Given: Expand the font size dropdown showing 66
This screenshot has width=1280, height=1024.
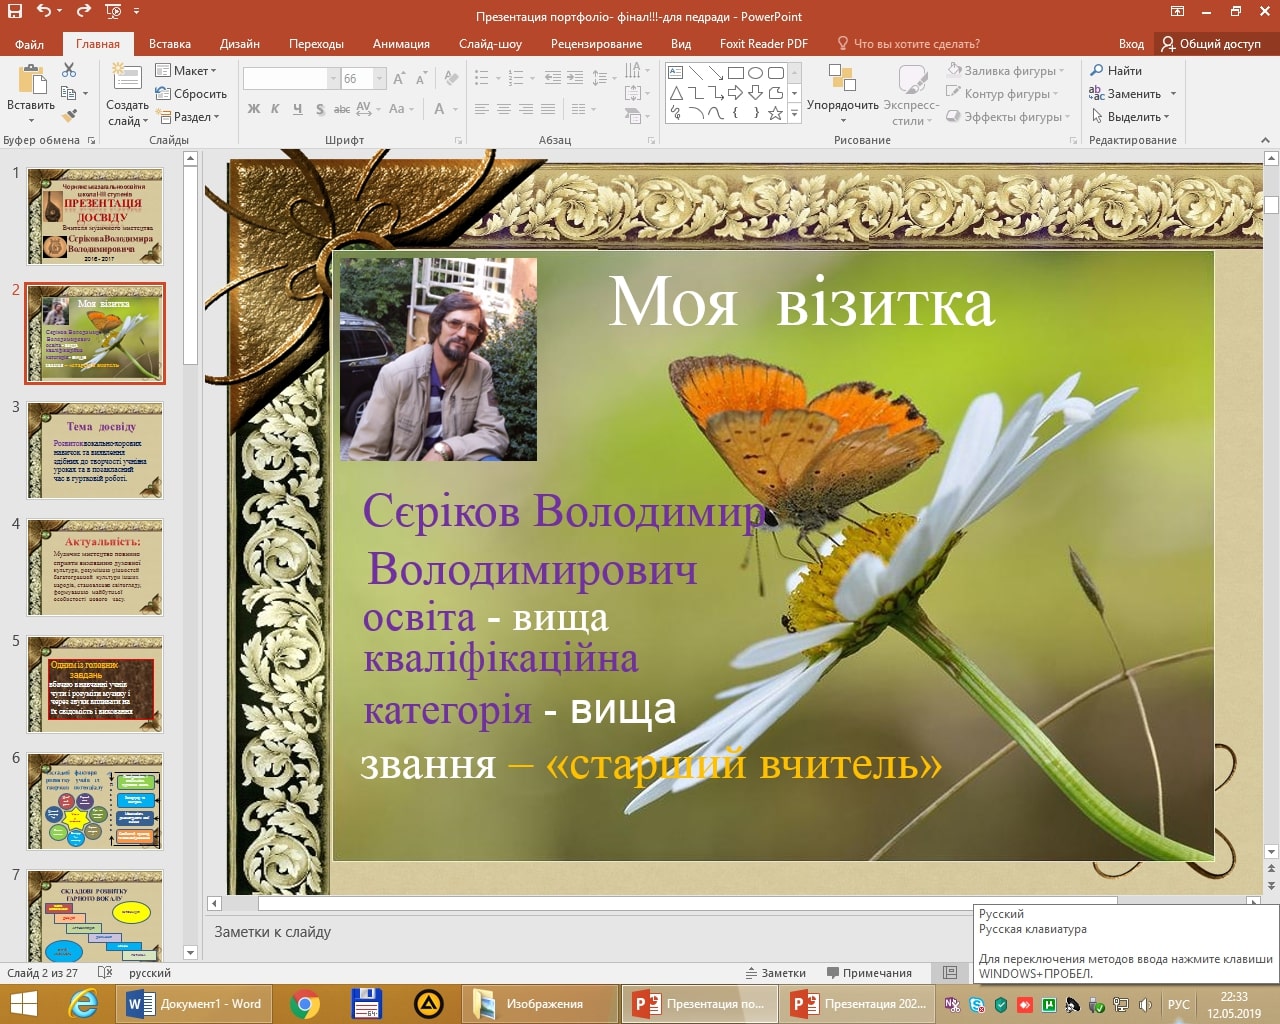Looking at the screenshot, I should 380,78.
